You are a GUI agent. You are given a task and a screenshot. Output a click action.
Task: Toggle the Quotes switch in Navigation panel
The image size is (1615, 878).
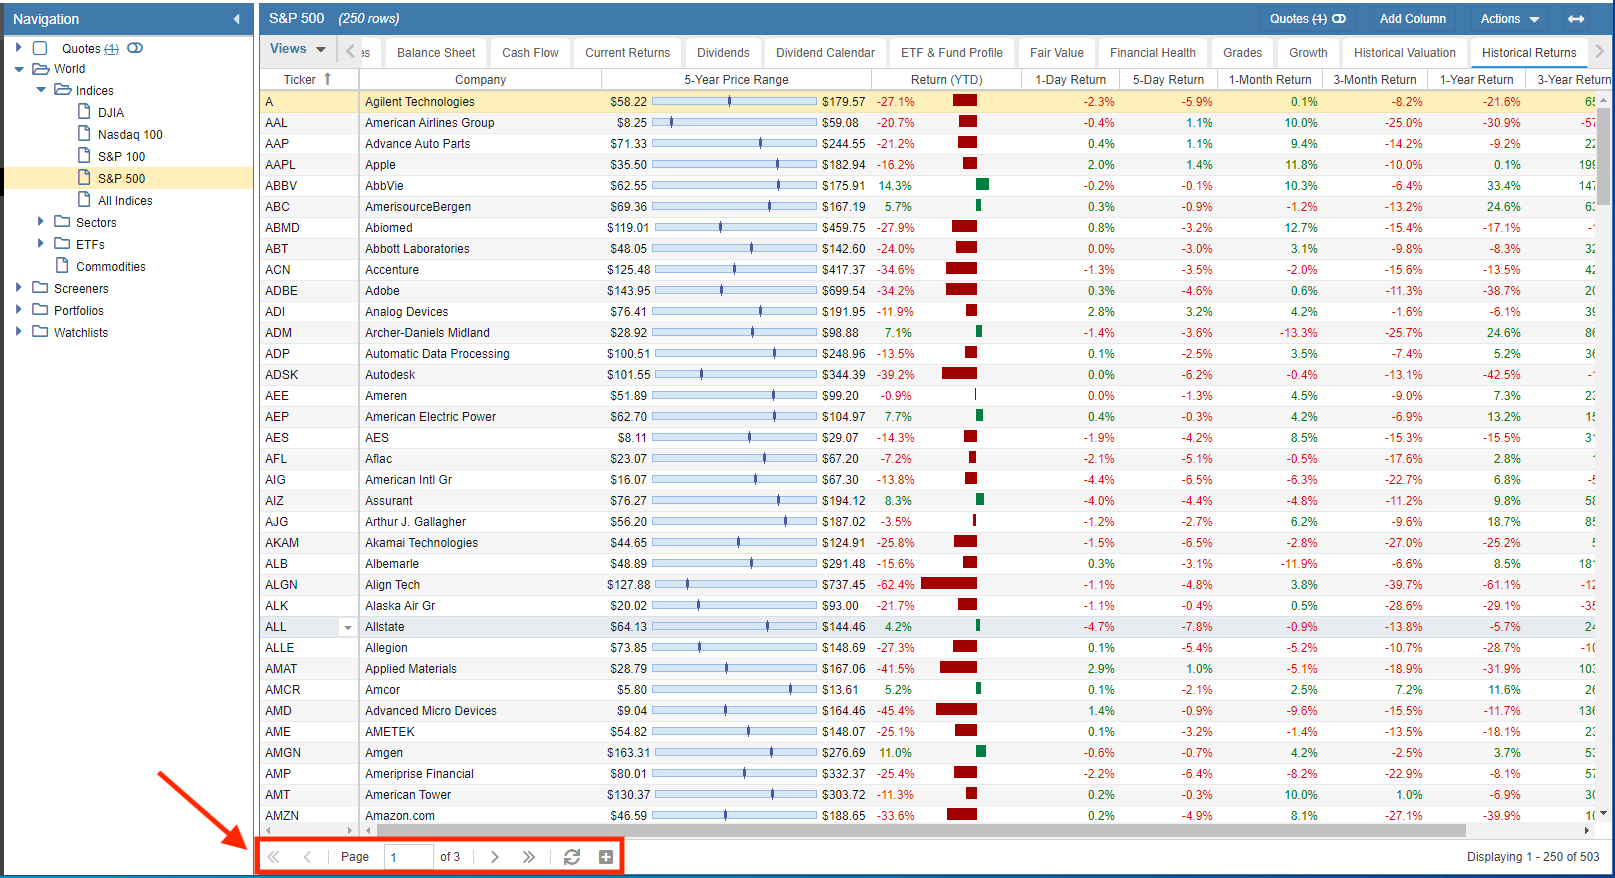(135, 48)
